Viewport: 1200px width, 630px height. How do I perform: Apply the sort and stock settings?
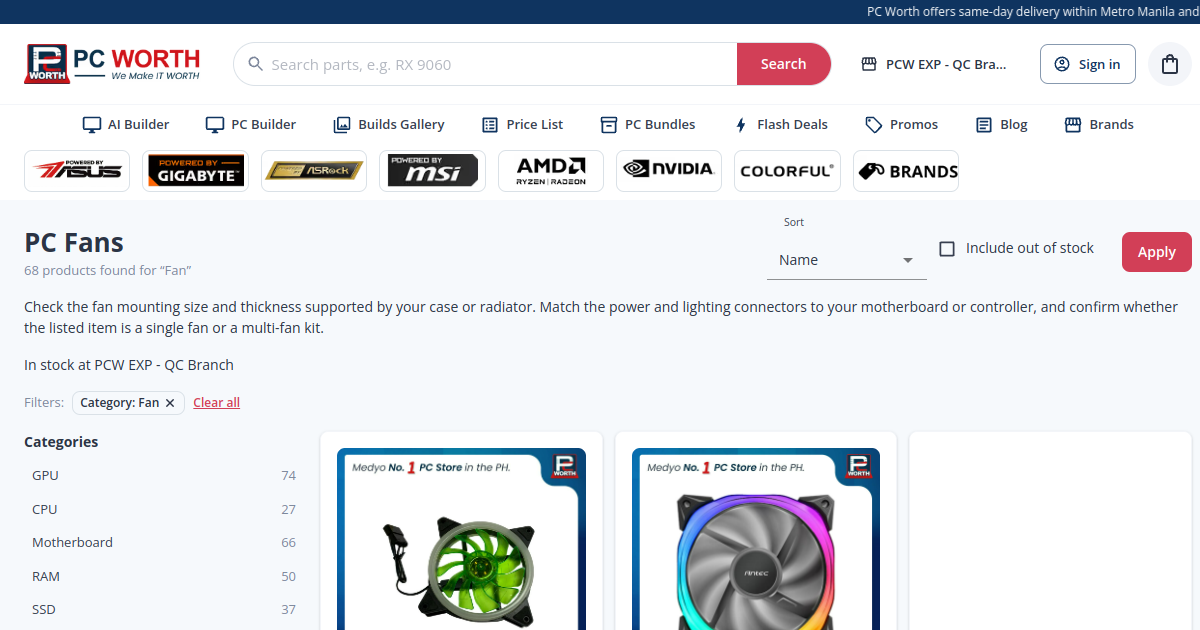pos(1157,252)
